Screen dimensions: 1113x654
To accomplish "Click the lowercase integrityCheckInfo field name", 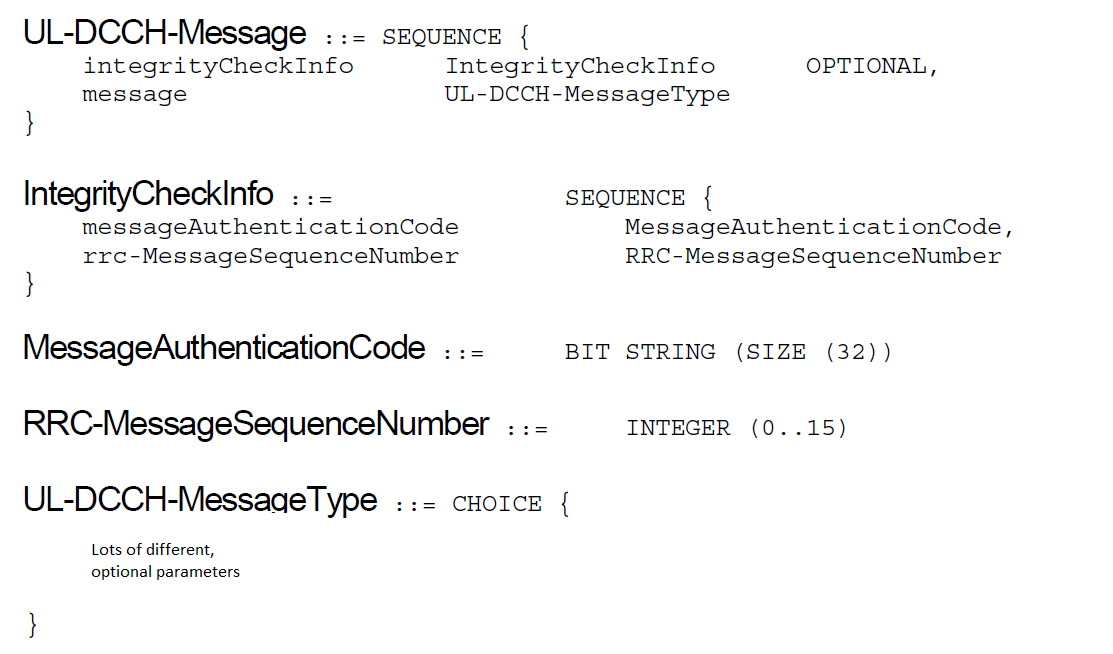I will click(x=218, y=66).
